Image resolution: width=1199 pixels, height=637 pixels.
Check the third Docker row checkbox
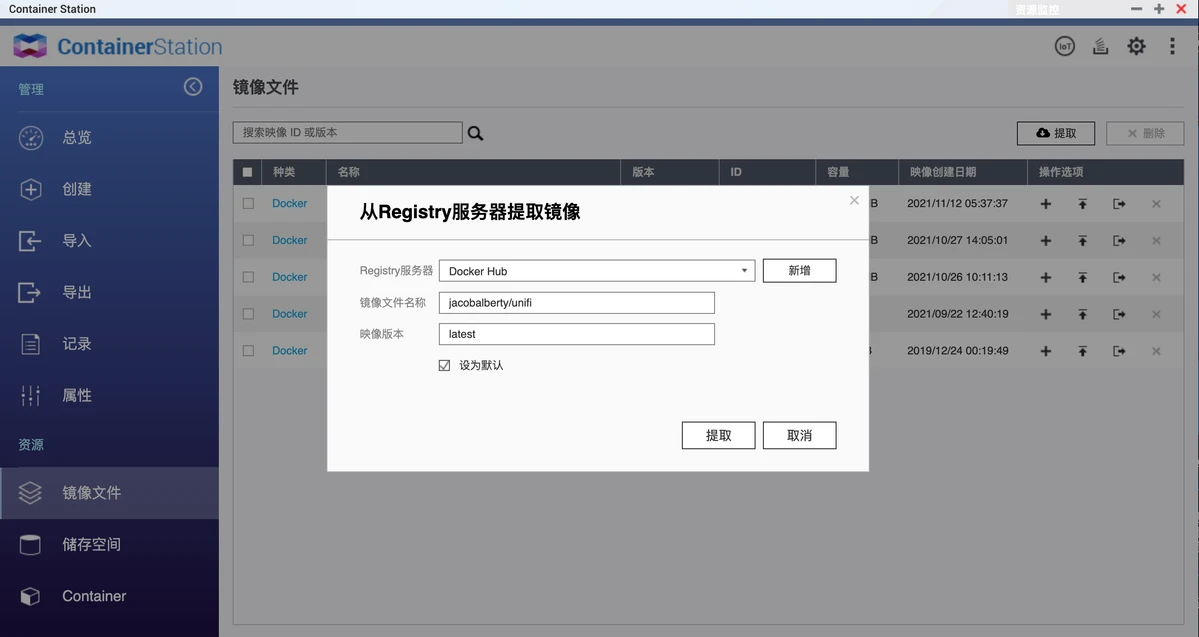248,277
